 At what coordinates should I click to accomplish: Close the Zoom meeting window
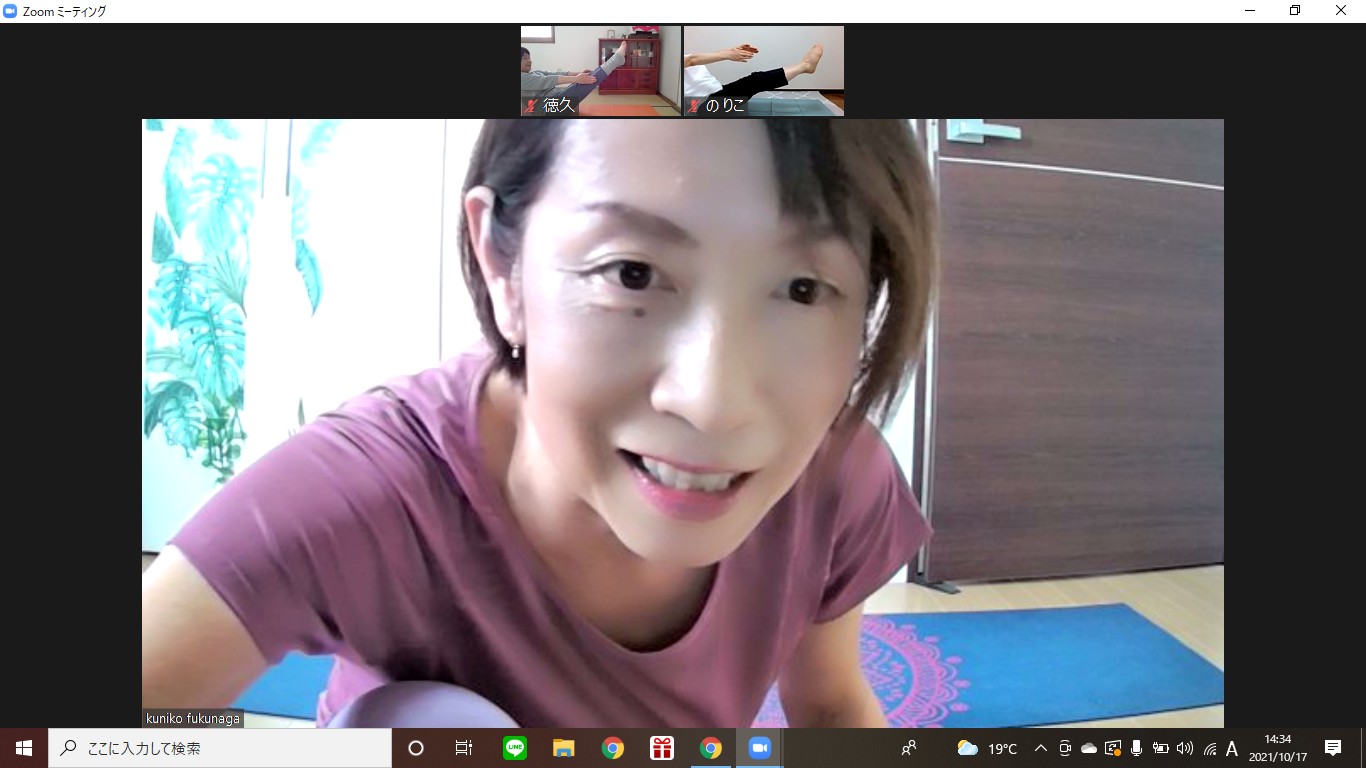[1341, 11]
